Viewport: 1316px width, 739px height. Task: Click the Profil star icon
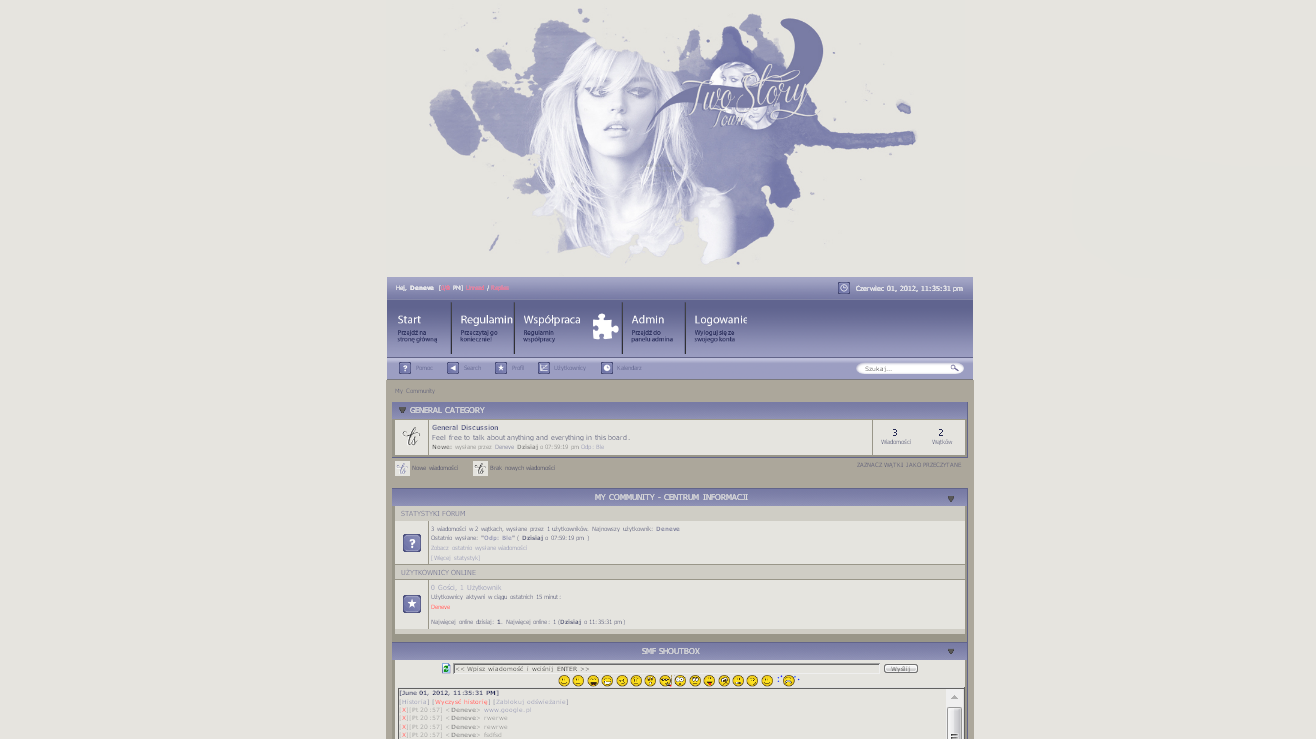coord(501,368)
